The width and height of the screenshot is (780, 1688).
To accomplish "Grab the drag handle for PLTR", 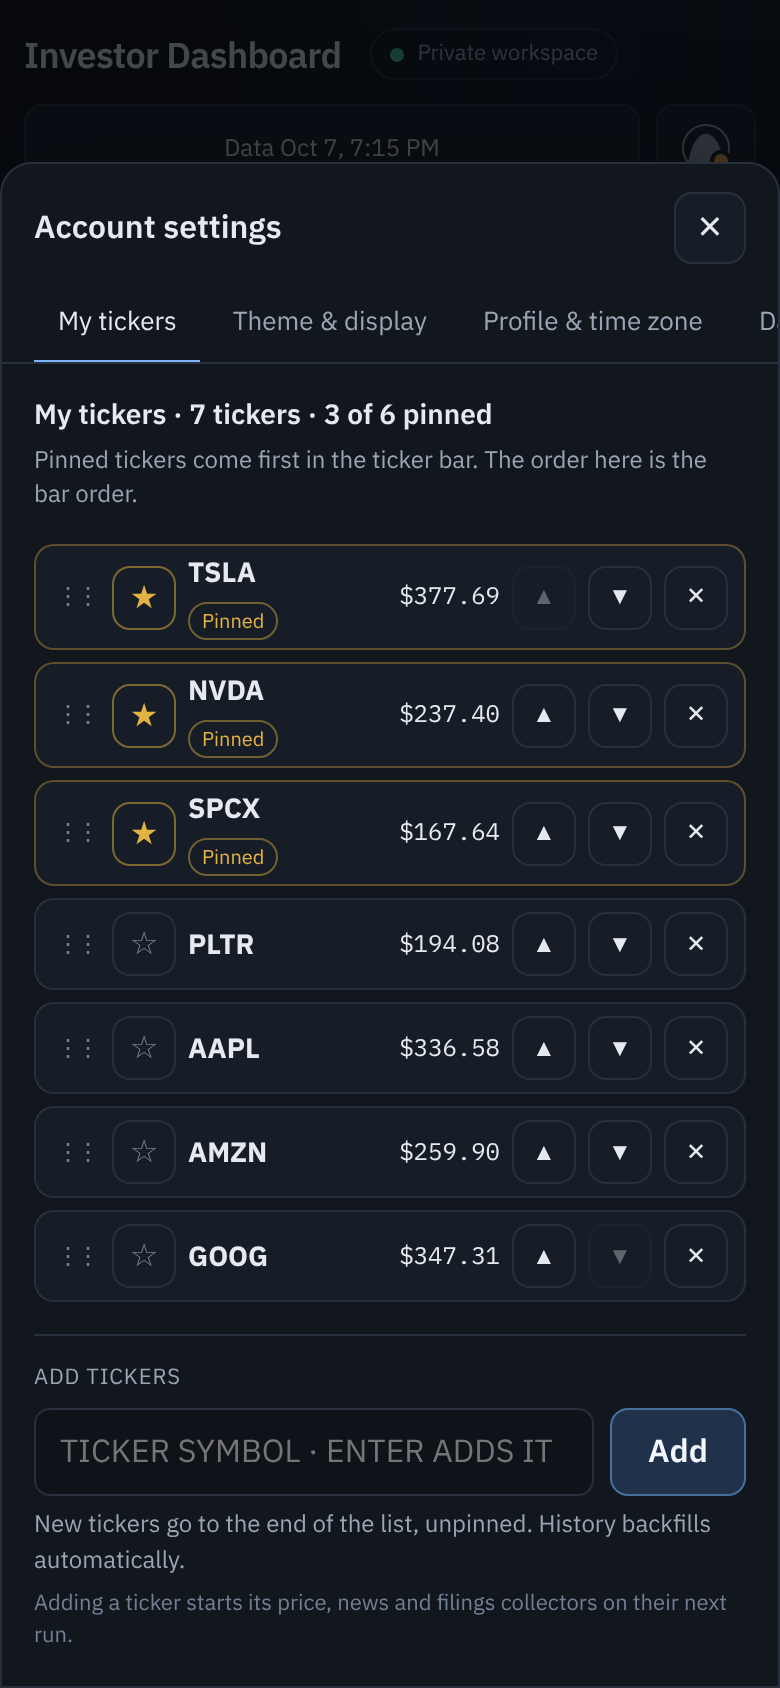I will coord(78,944).
